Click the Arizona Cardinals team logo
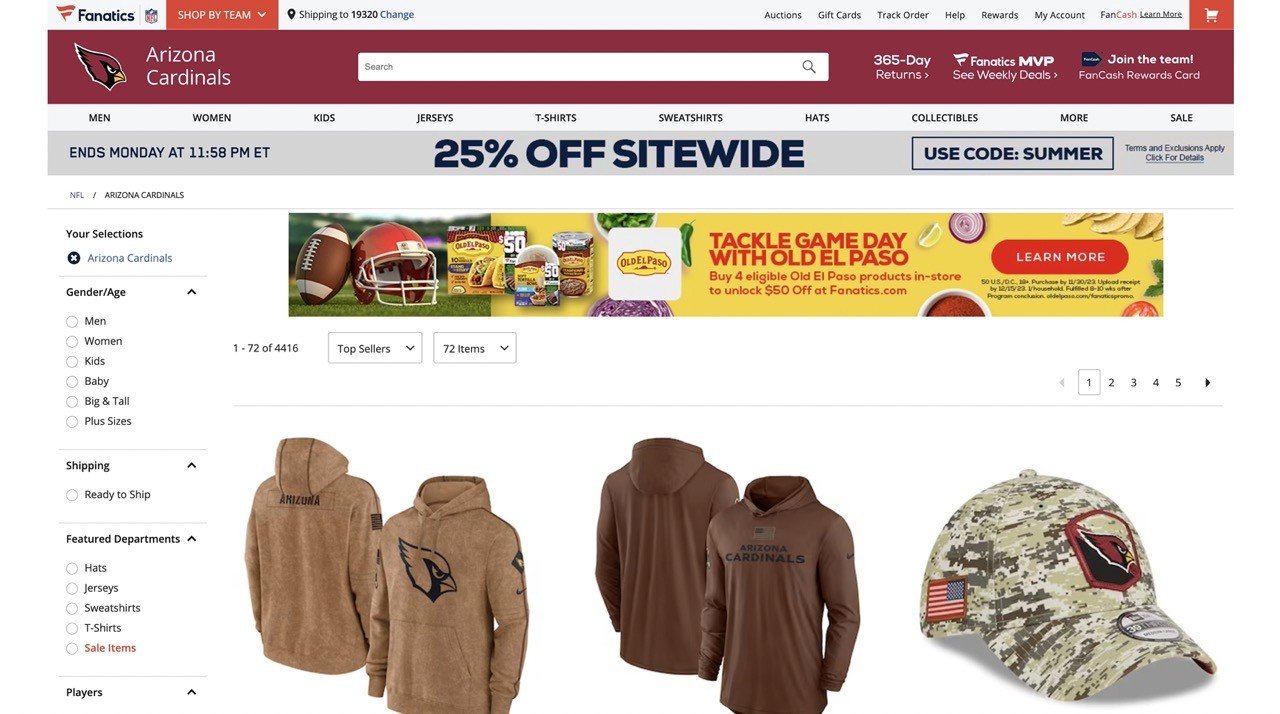 coord(100,67)
